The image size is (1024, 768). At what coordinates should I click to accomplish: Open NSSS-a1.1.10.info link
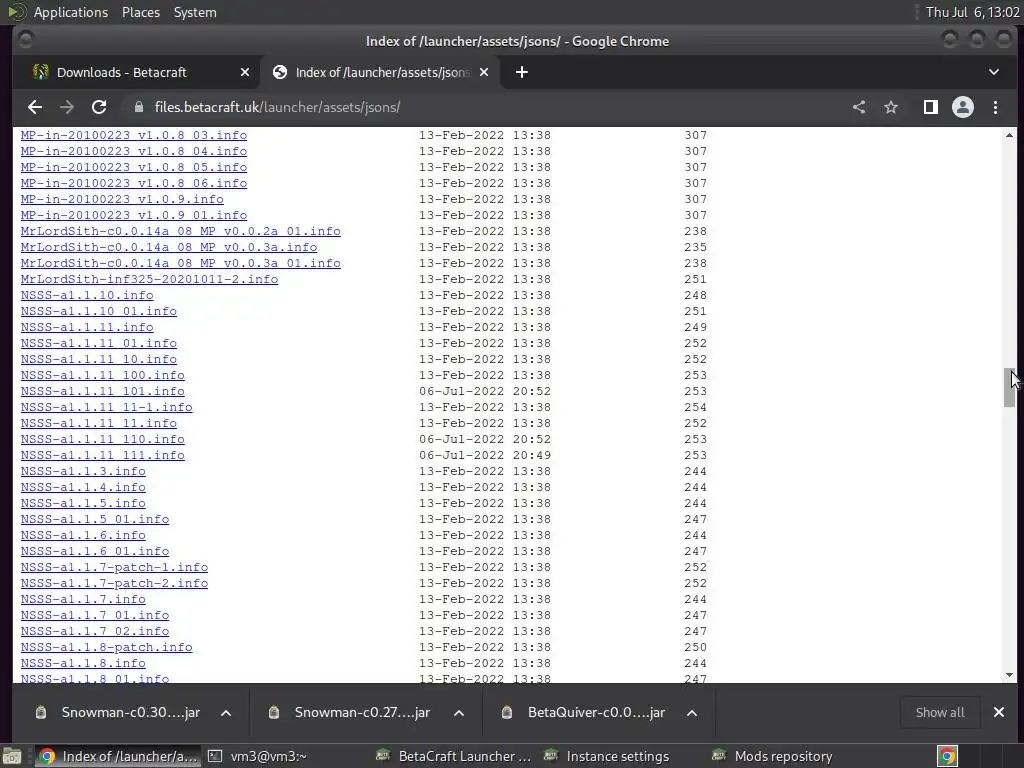pyautogui.click(x=87, y=295)
